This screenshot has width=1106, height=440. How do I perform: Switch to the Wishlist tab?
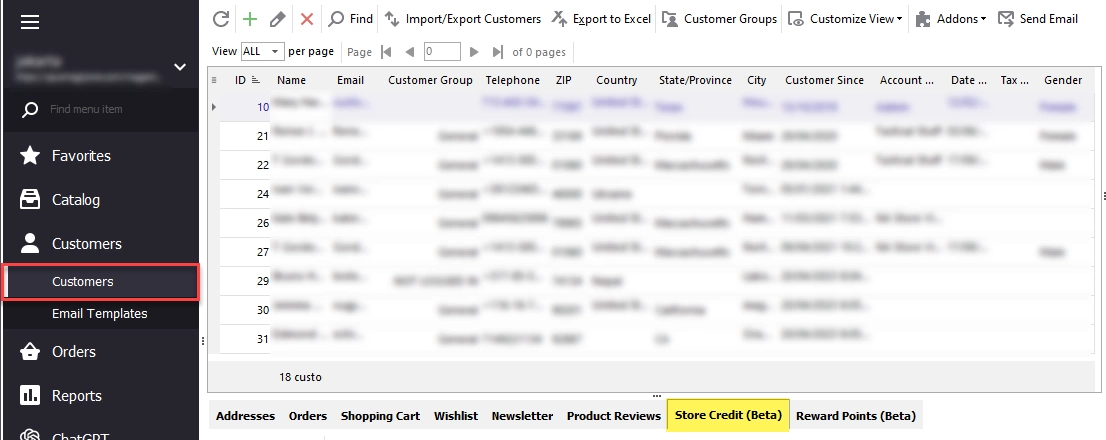pyautogui.click(x=456, y=416)
